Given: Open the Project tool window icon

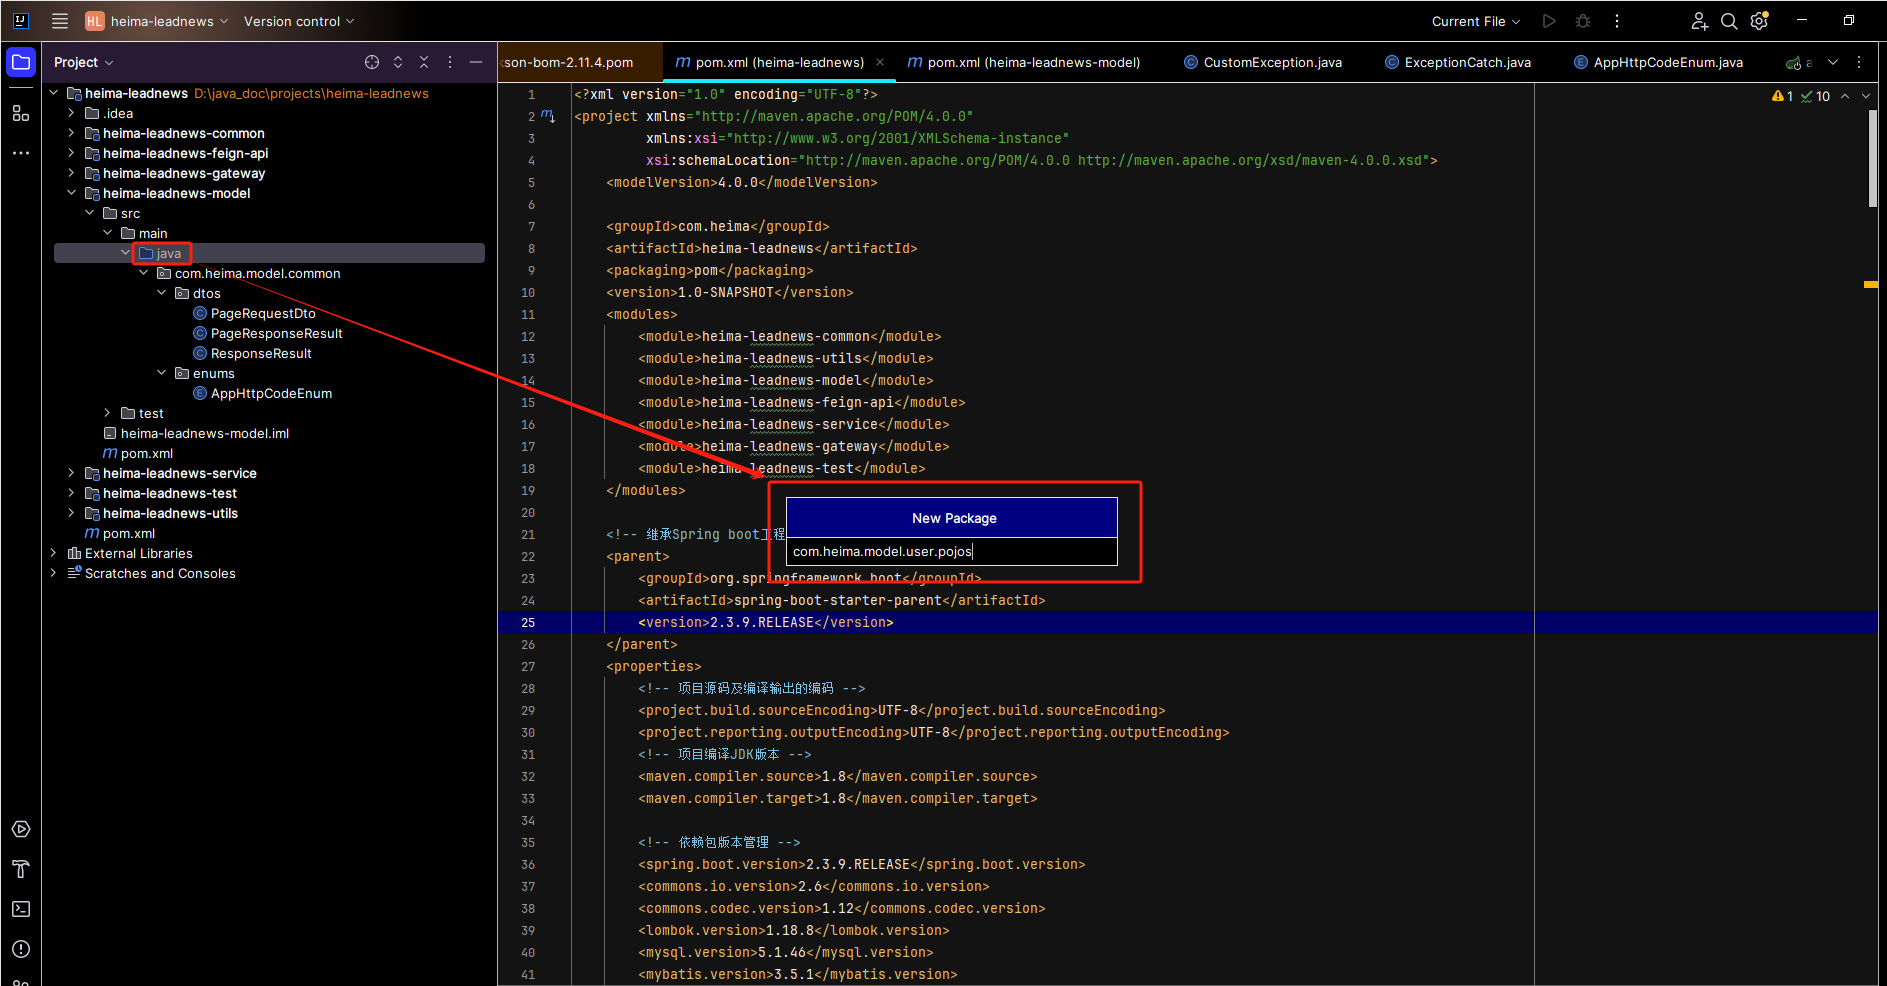Looking at the screenshot, I should tap(21, 62).
